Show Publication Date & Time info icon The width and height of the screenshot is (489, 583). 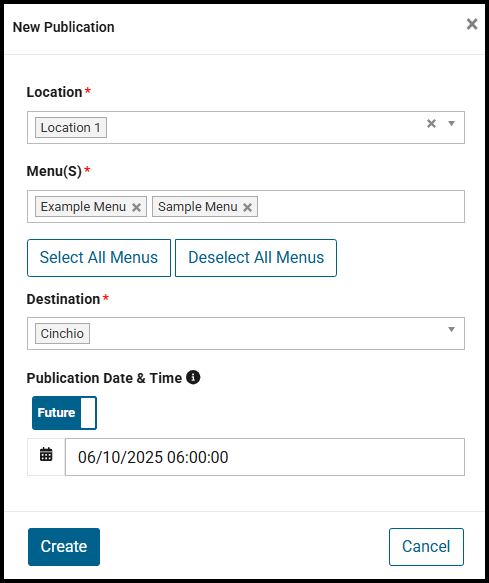193,377
